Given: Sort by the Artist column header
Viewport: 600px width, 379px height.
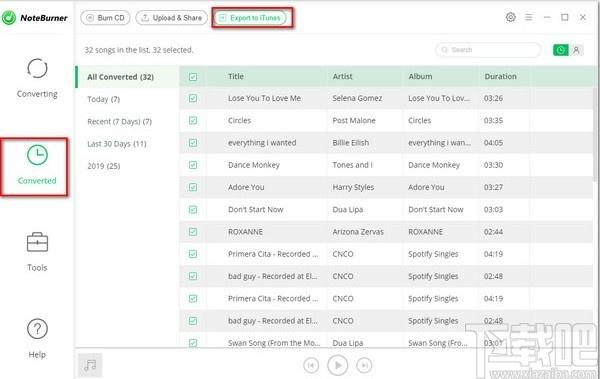Looking at the screenshot, I should [x=342, y=76].
